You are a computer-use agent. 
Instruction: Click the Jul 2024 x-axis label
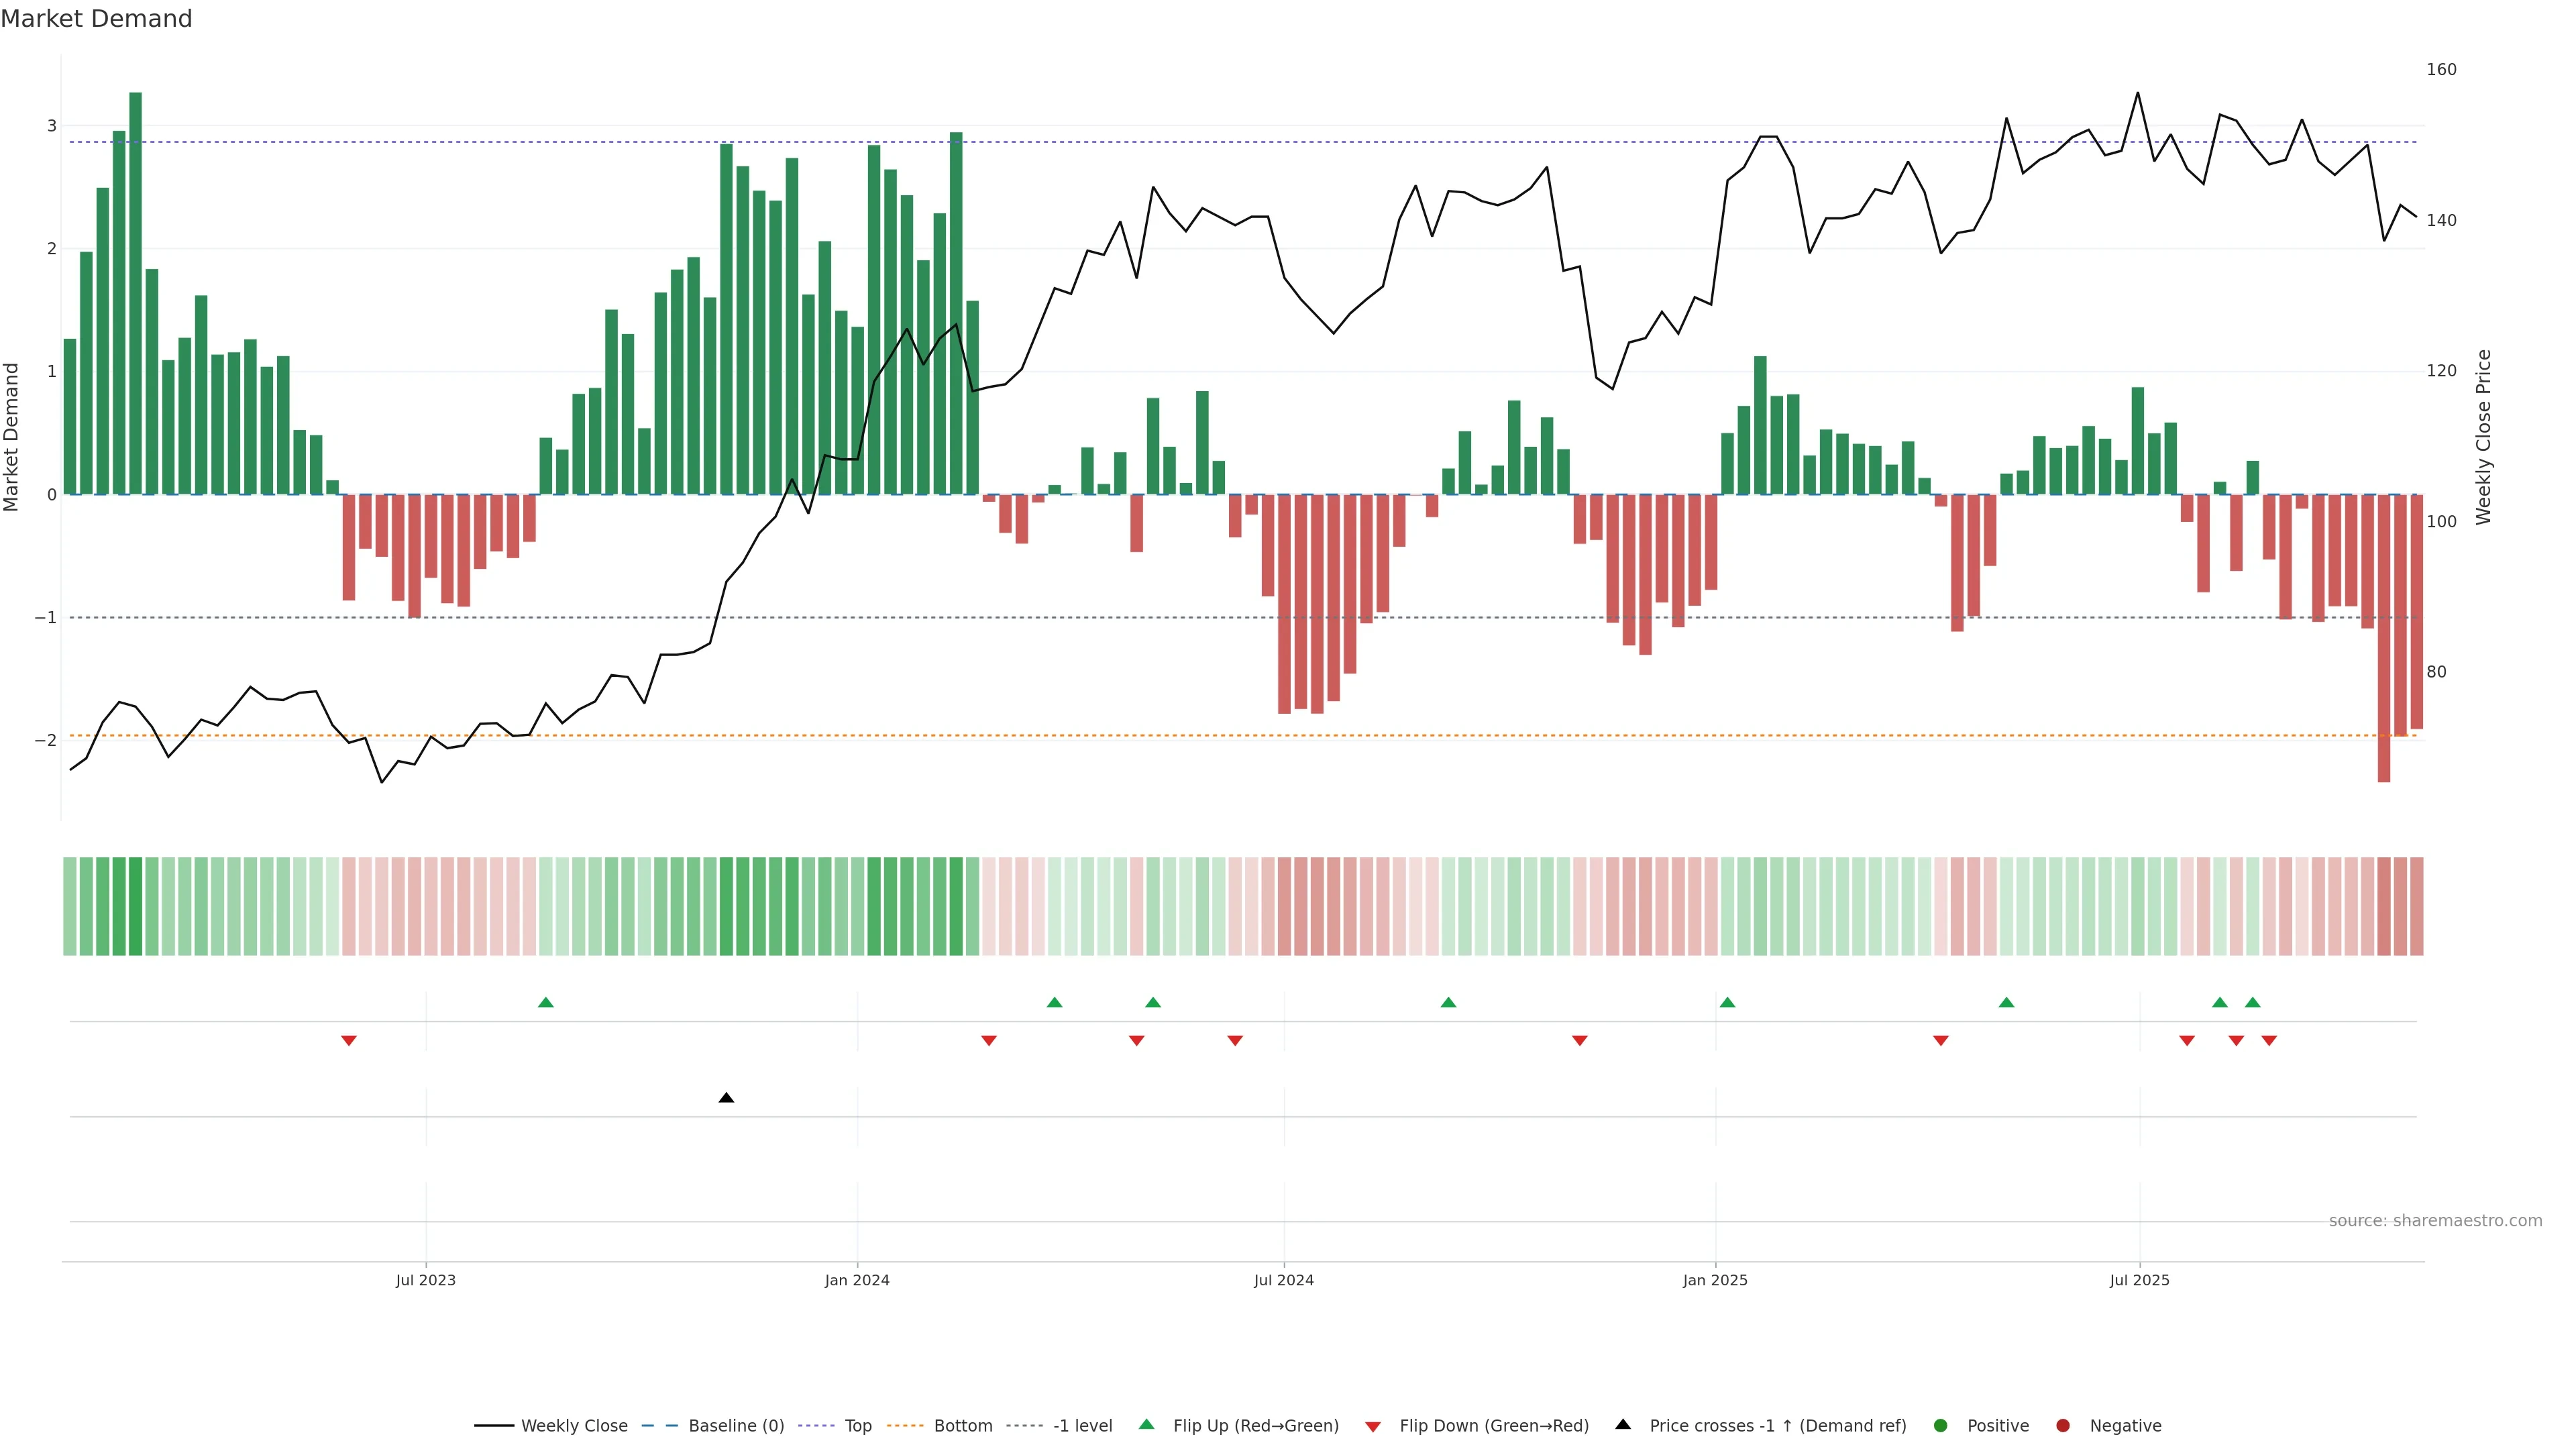pos(1283,1280)
